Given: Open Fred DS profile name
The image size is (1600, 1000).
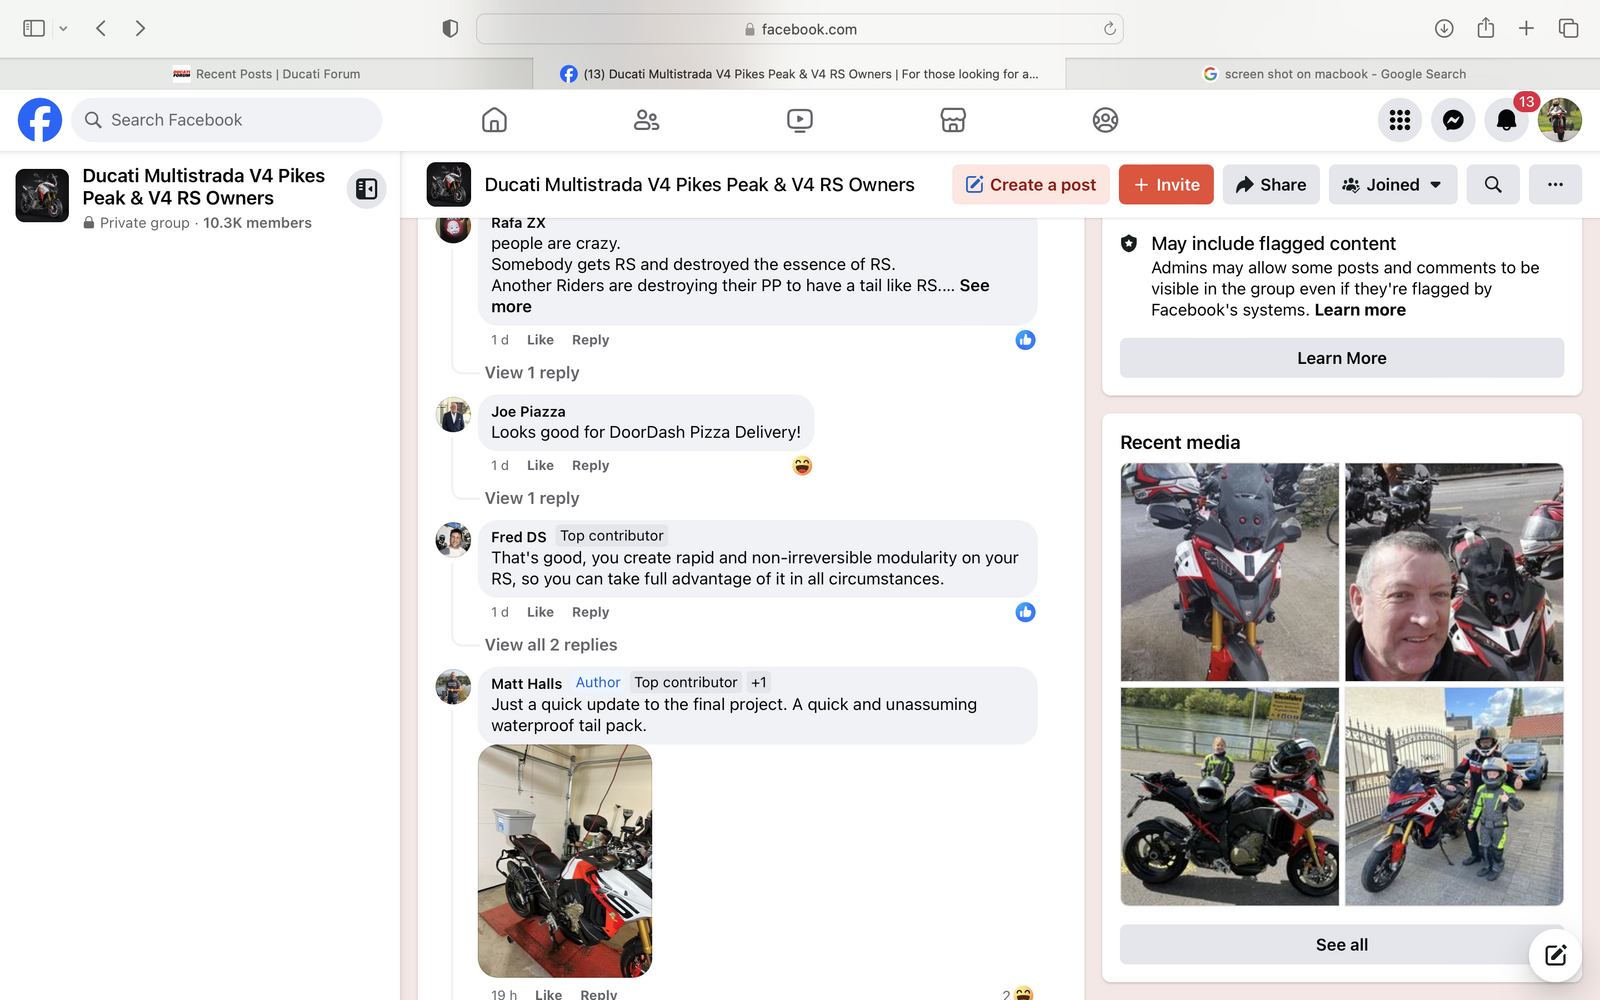Looking at the screenshot, I should (518, 537).
